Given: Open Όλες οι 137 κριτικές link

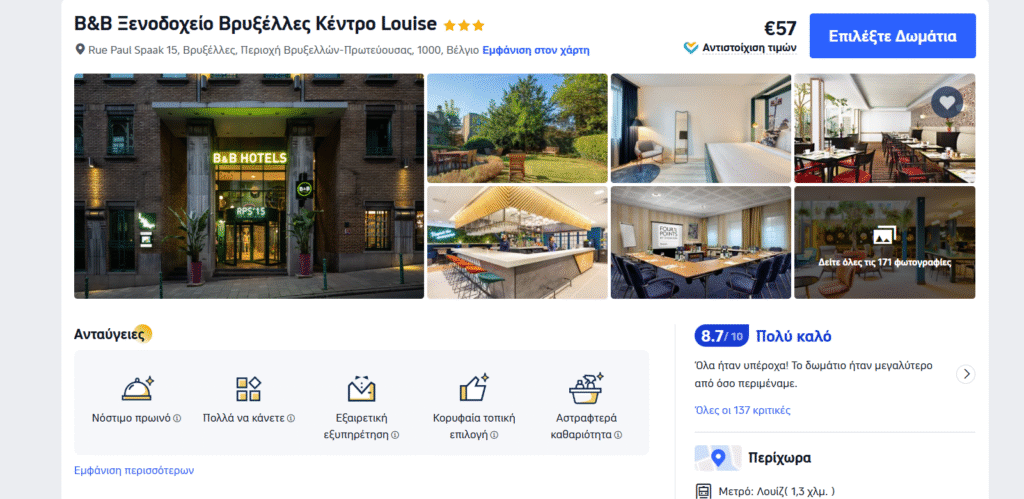Looking at the screenshot, I should (x=743, y=410).
